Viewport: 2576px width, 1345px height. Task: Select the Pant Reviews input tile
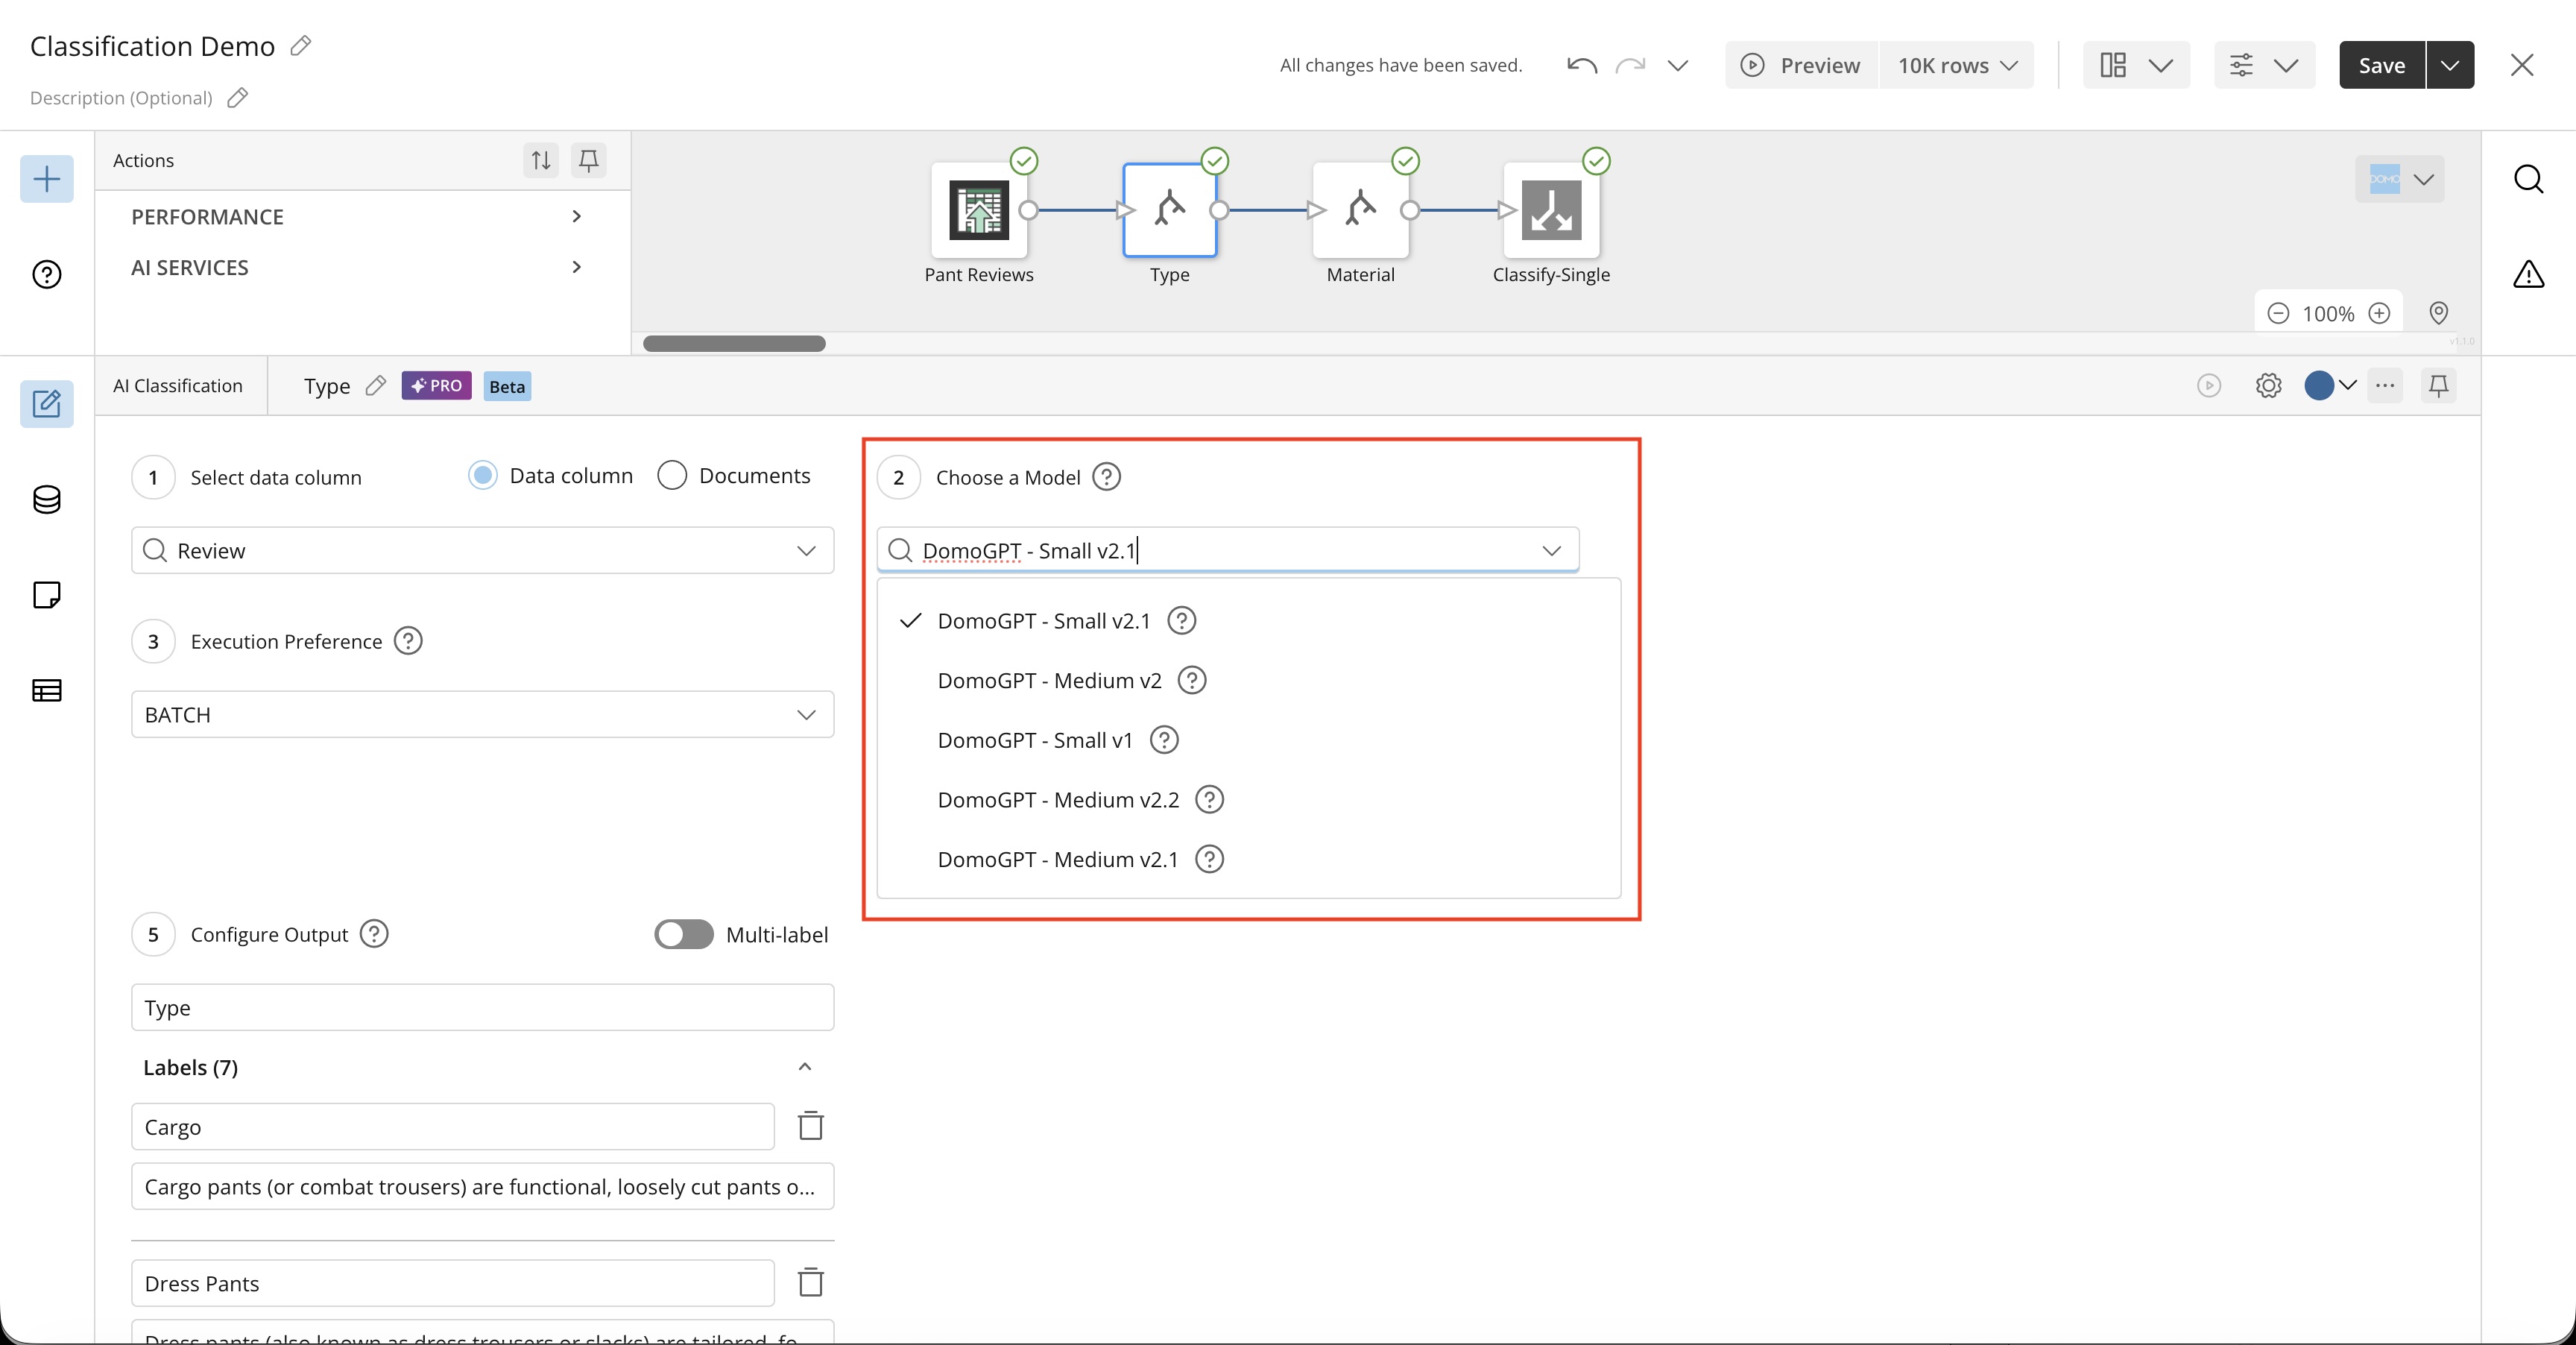tap(979, 210)
